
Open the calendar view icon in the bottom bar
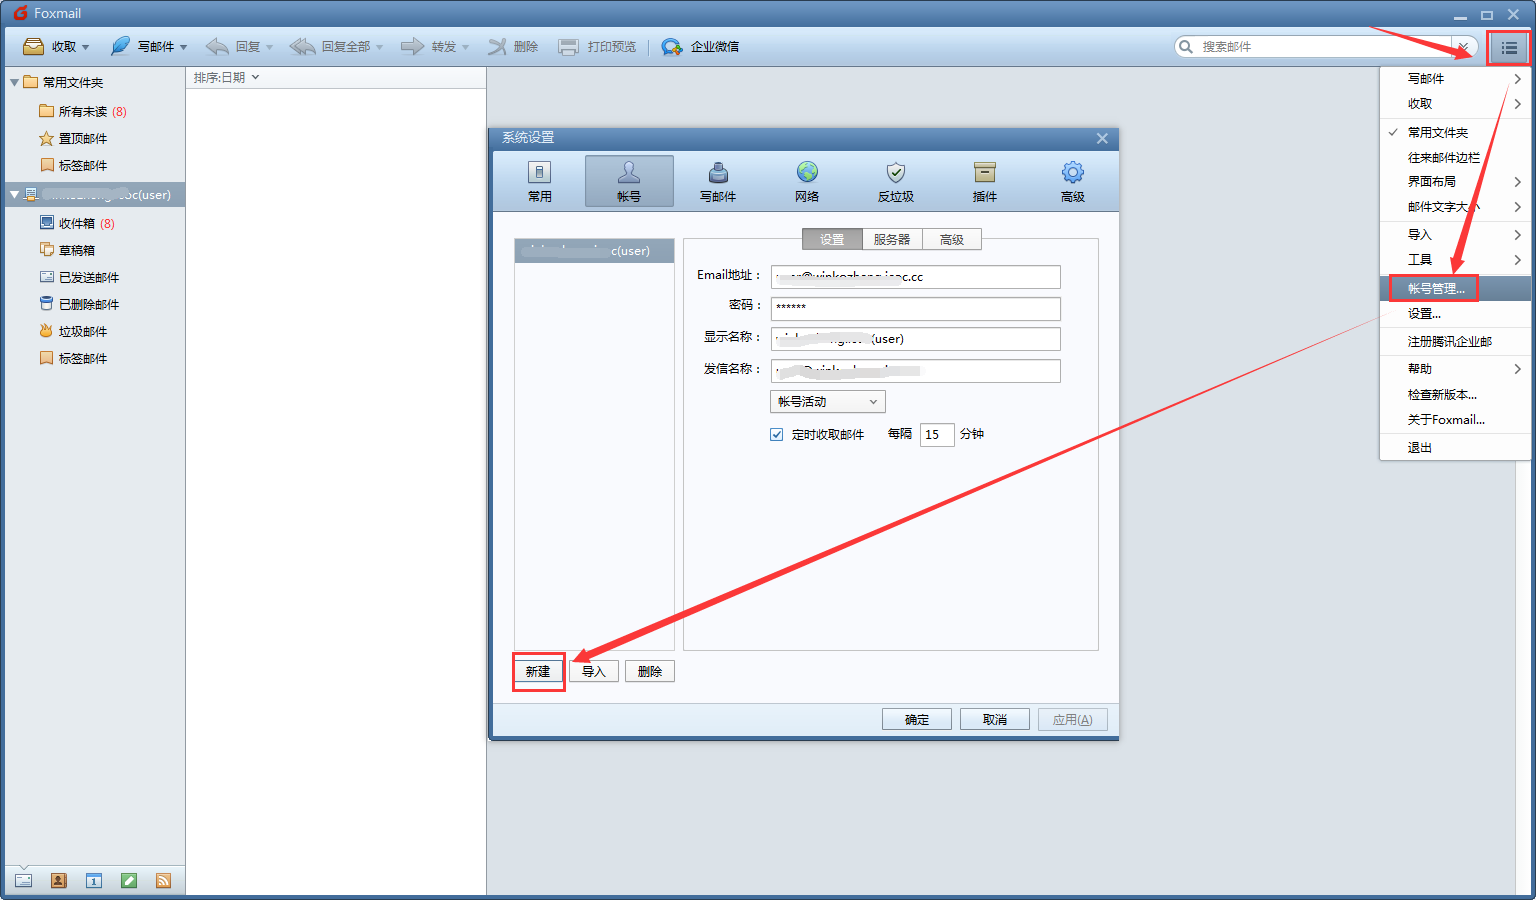(x=93, y=881)
